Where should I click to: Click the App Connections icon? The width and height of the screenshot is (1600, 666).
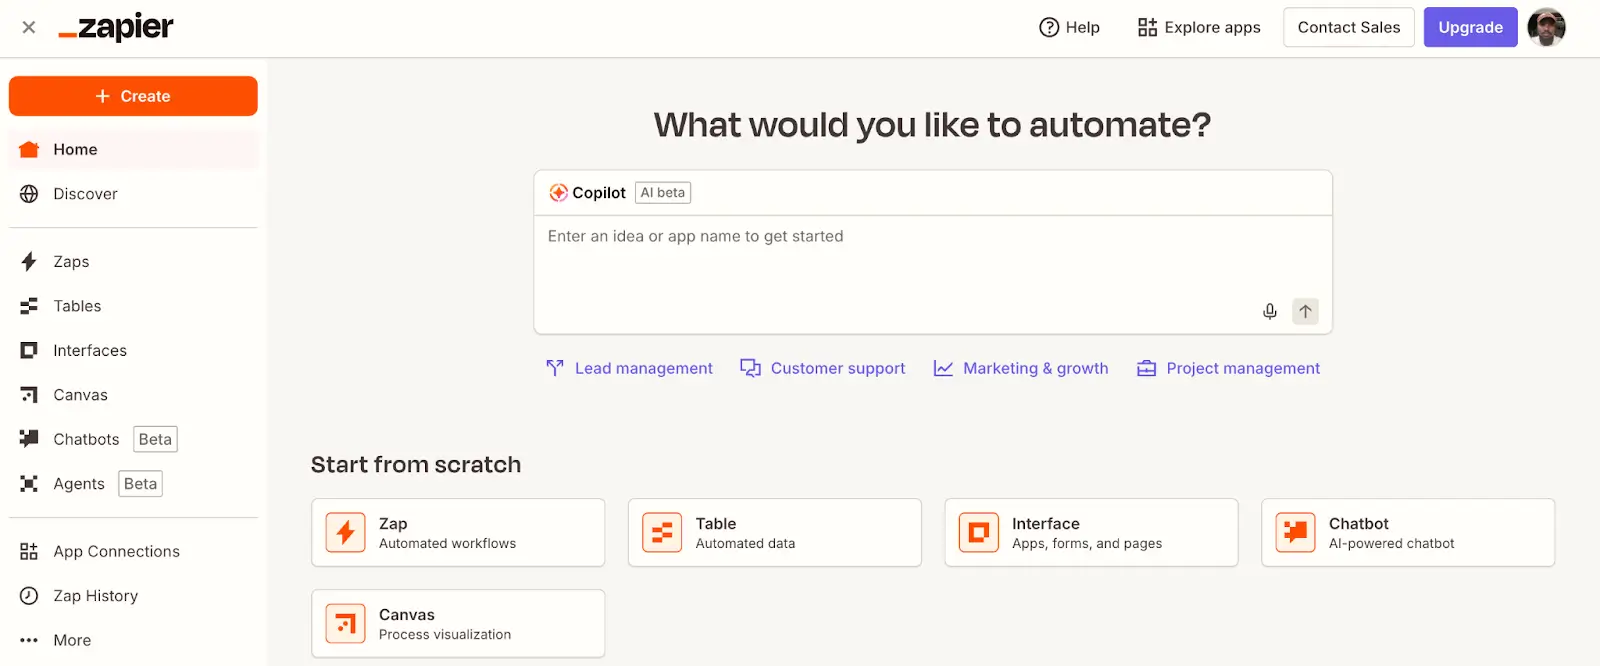tap(29, 551)
